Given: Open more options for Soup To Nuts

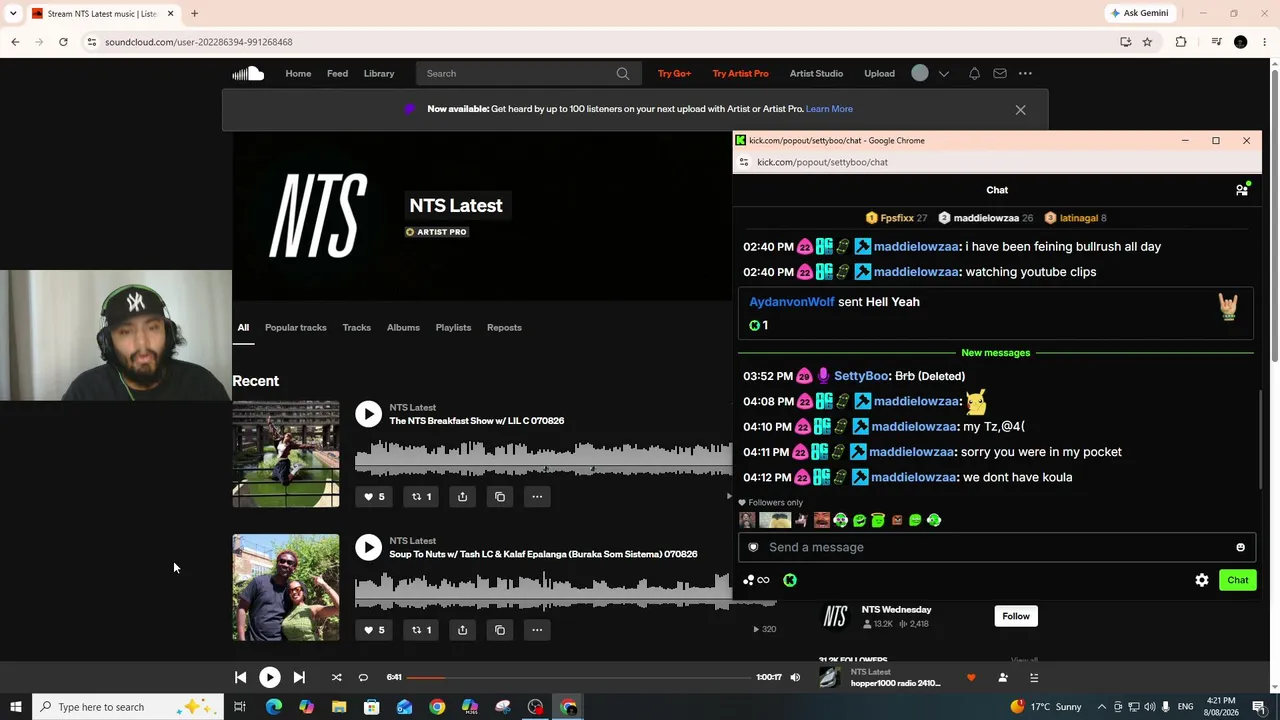Looking at the screenshot, I should [x=537, y=630].
